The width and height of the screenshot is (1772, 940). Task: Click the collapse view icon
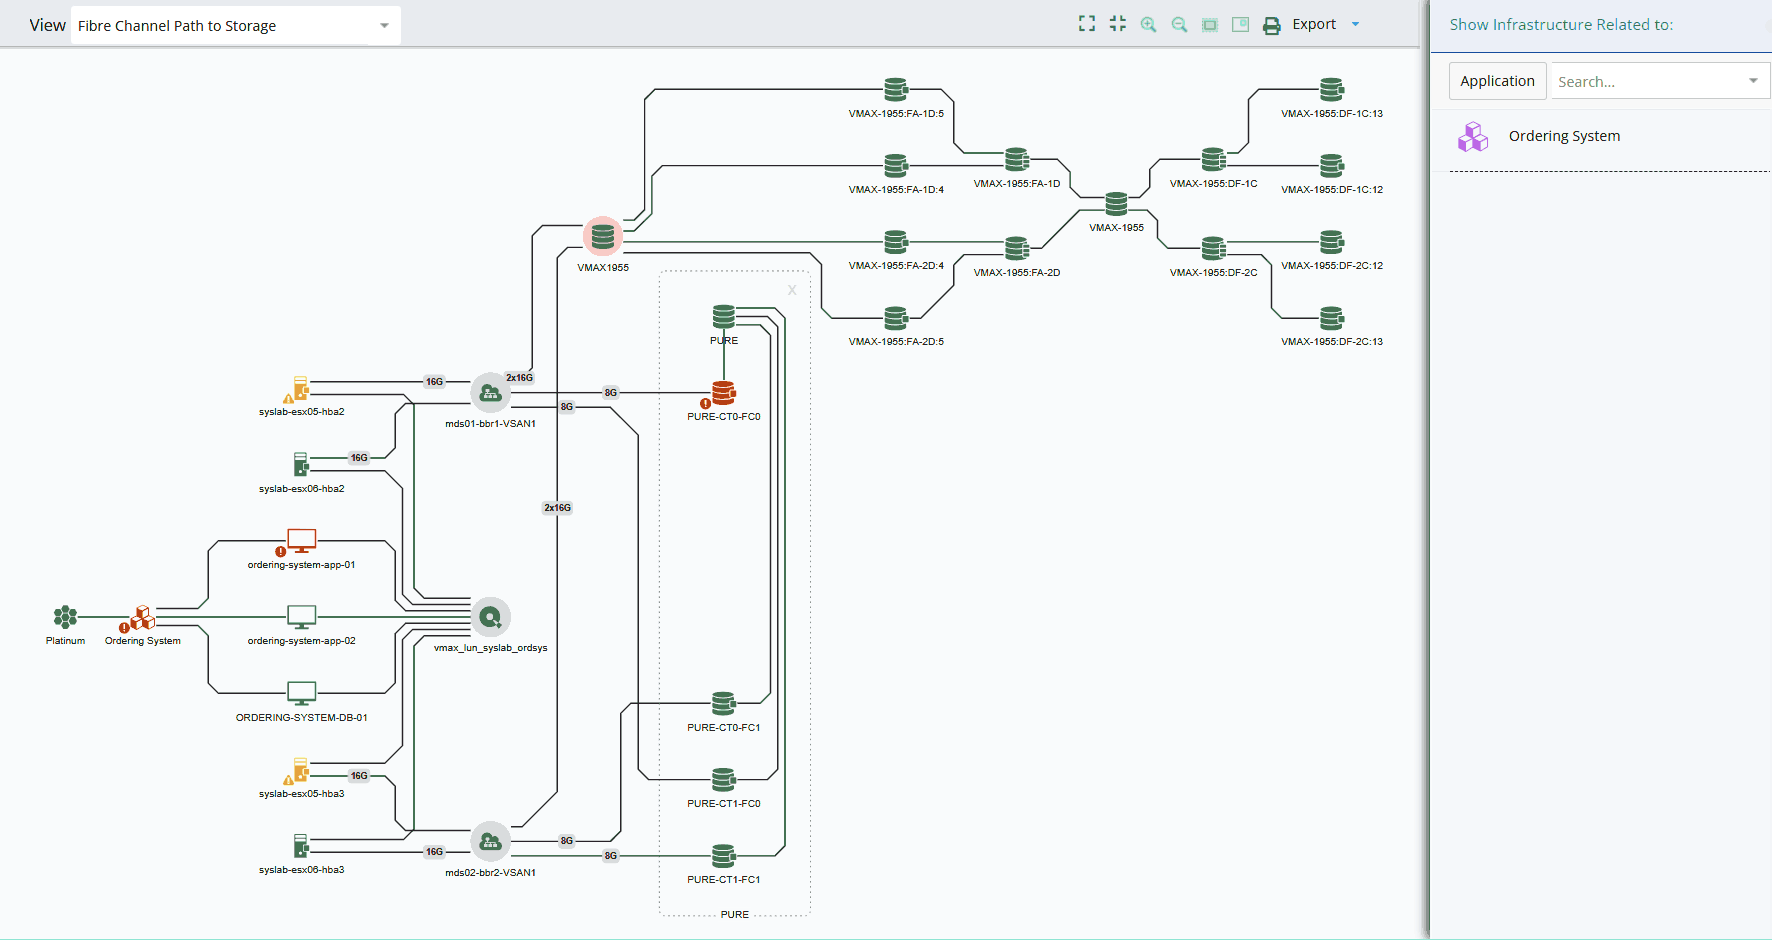tap(1118, 24)
